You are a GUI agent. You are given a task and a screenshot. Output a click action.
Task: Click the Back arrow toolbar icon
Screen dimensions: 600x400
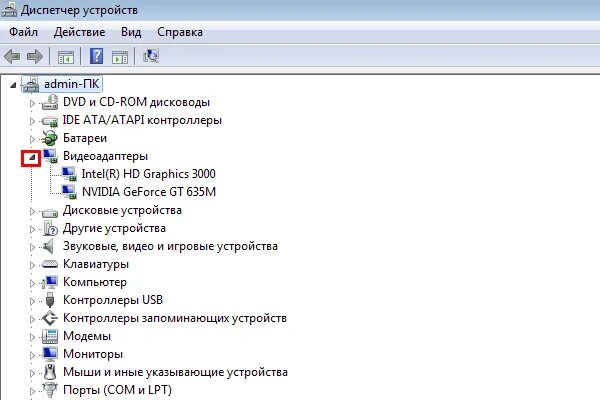12,57
